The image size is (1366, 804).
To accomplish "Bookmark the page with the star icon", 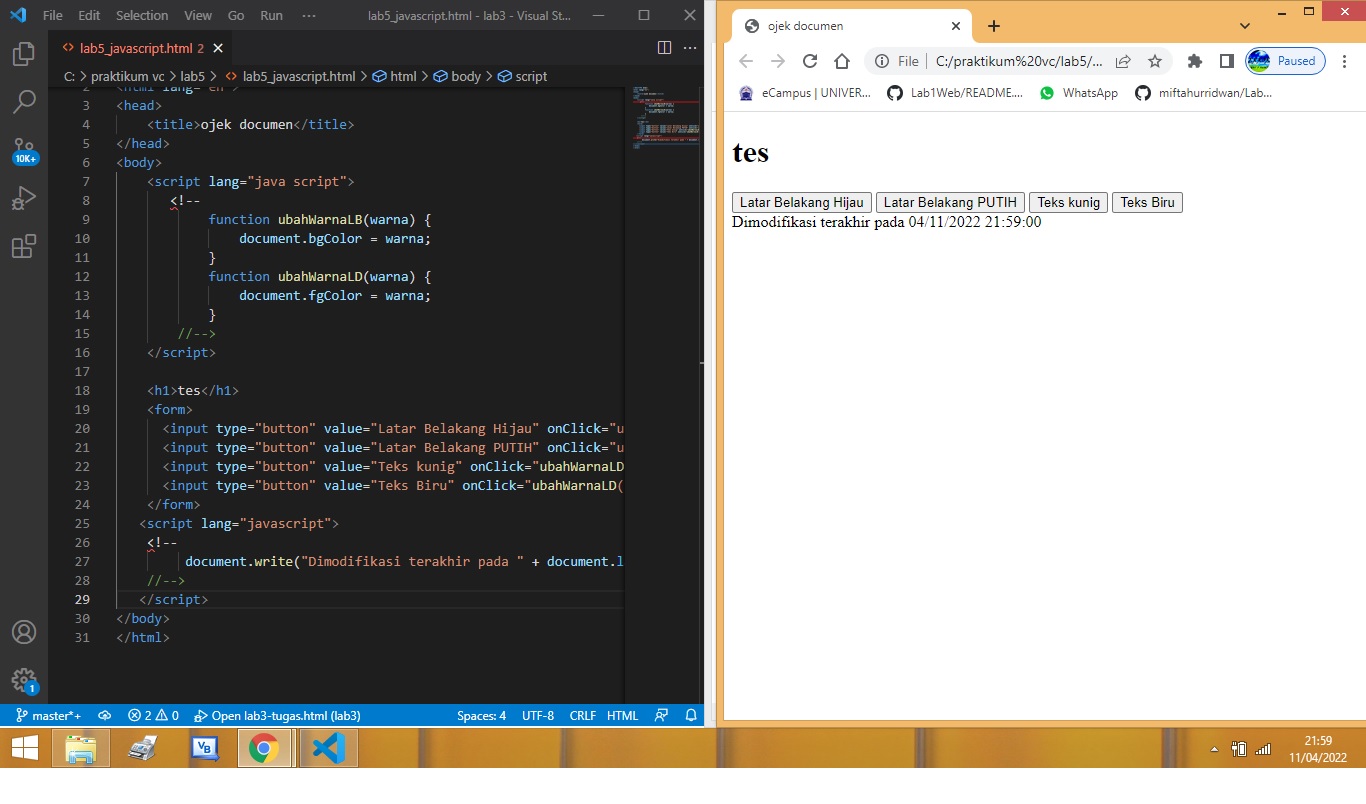I will (x=1155, y=61).
